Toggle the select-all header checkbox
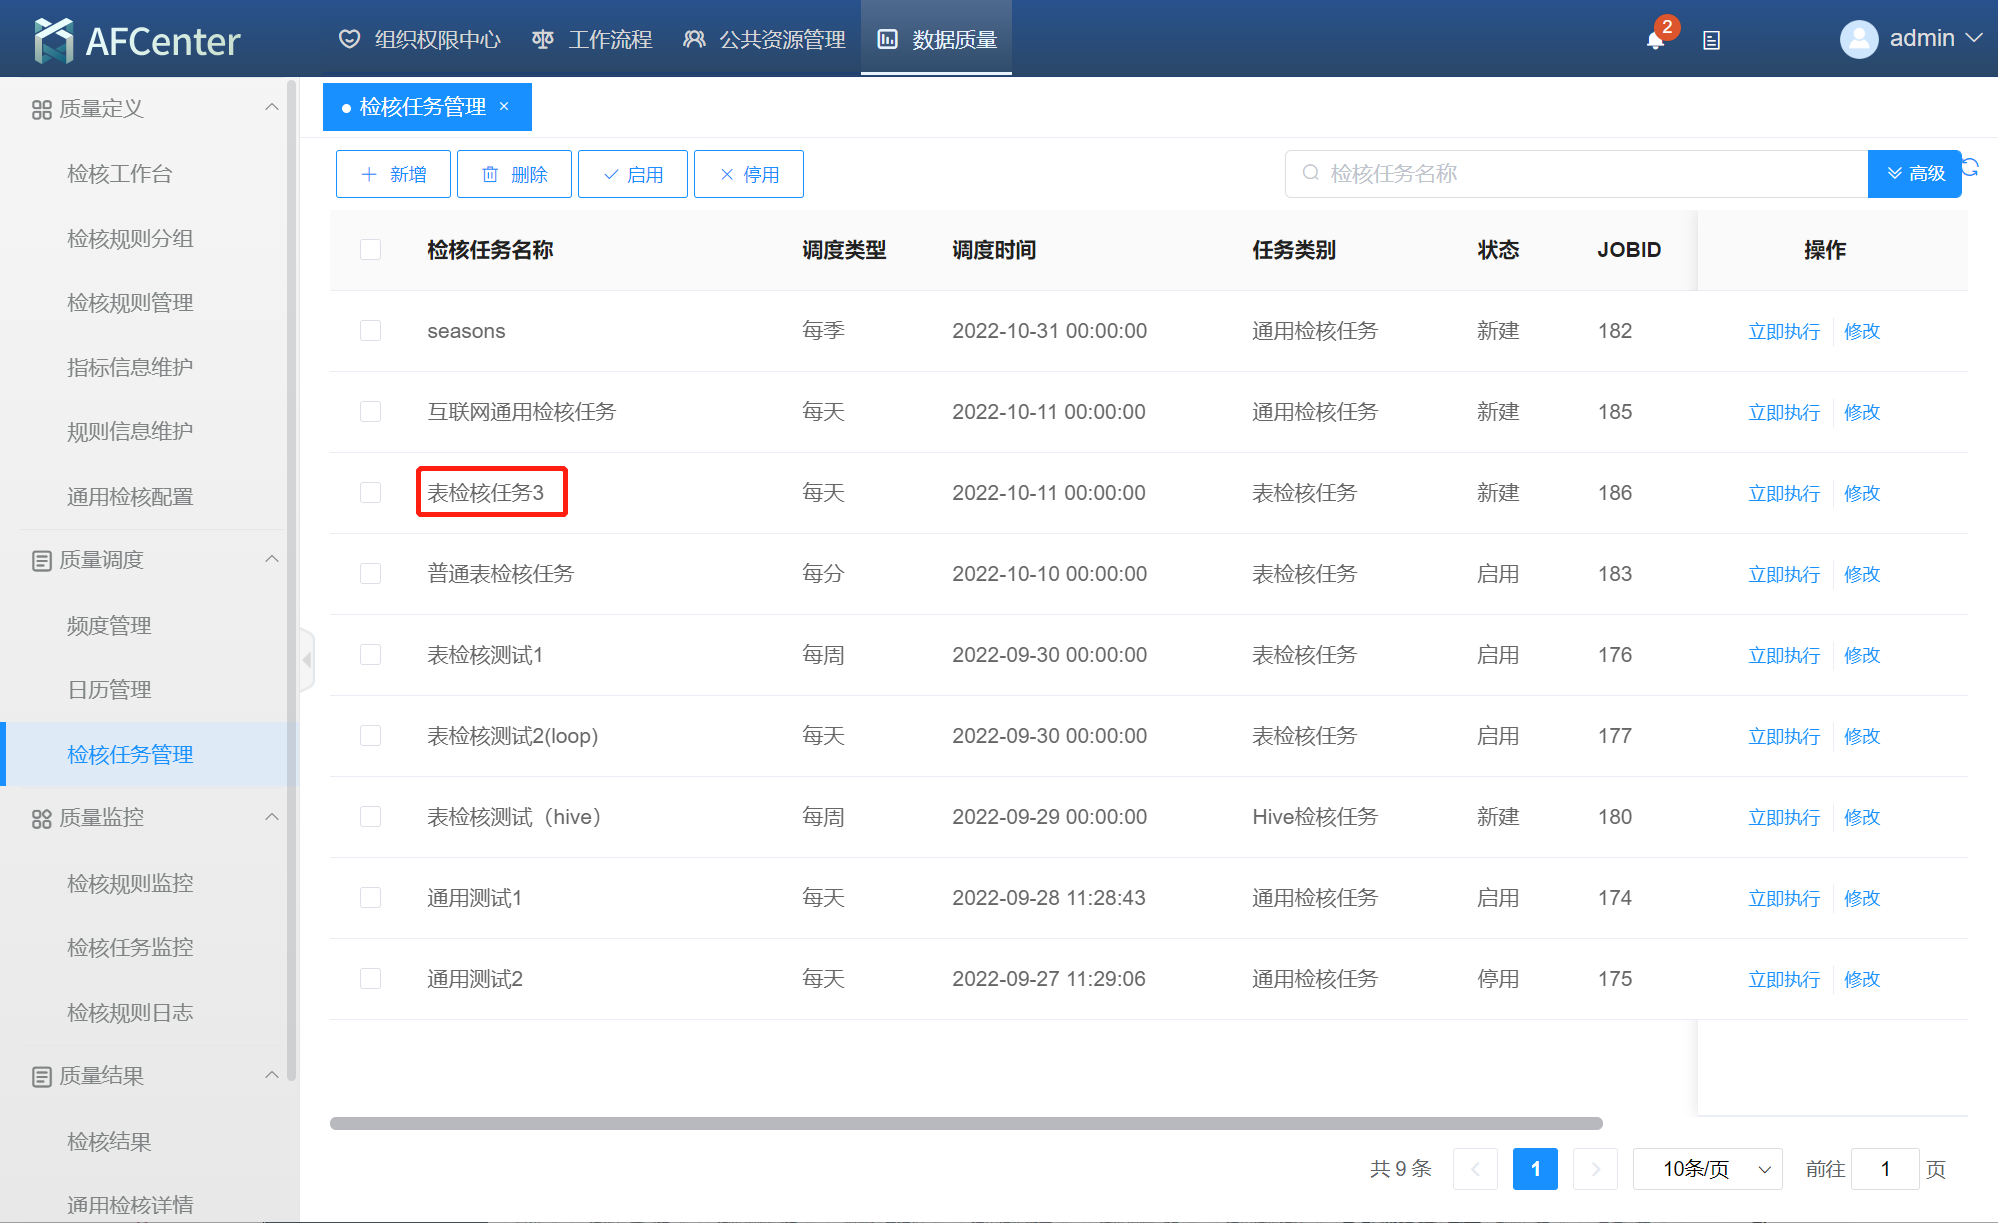Viewport: 1998px width, 1223px height. point(370,250)
